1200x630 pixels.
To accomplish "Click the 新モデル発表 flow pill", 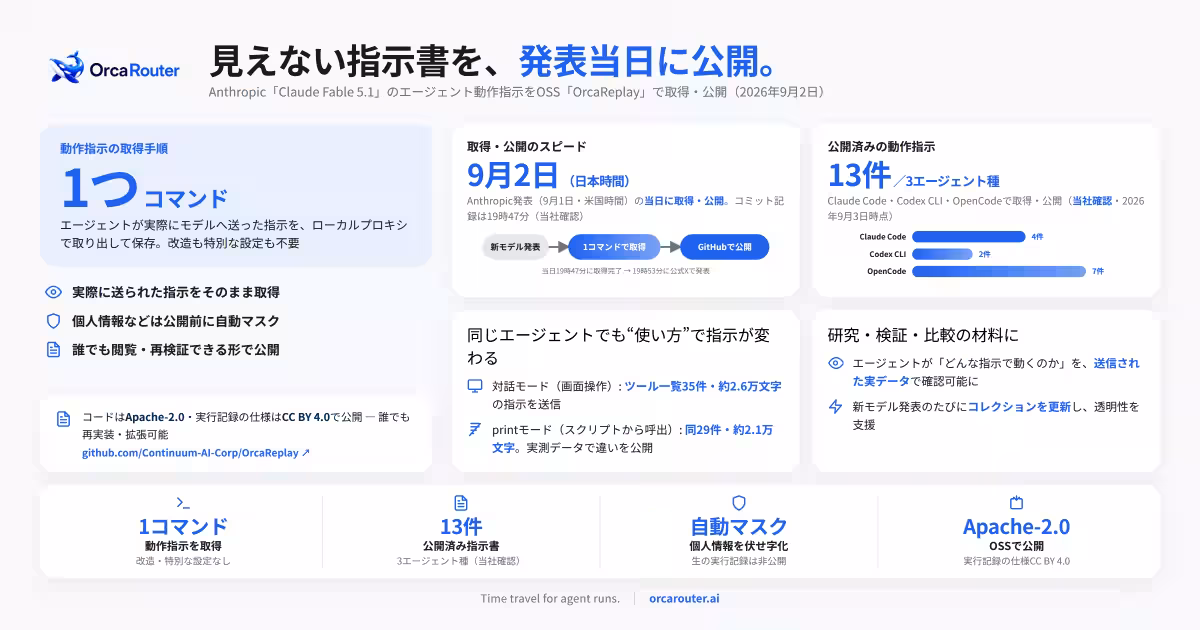I will (x=516, y=246).
